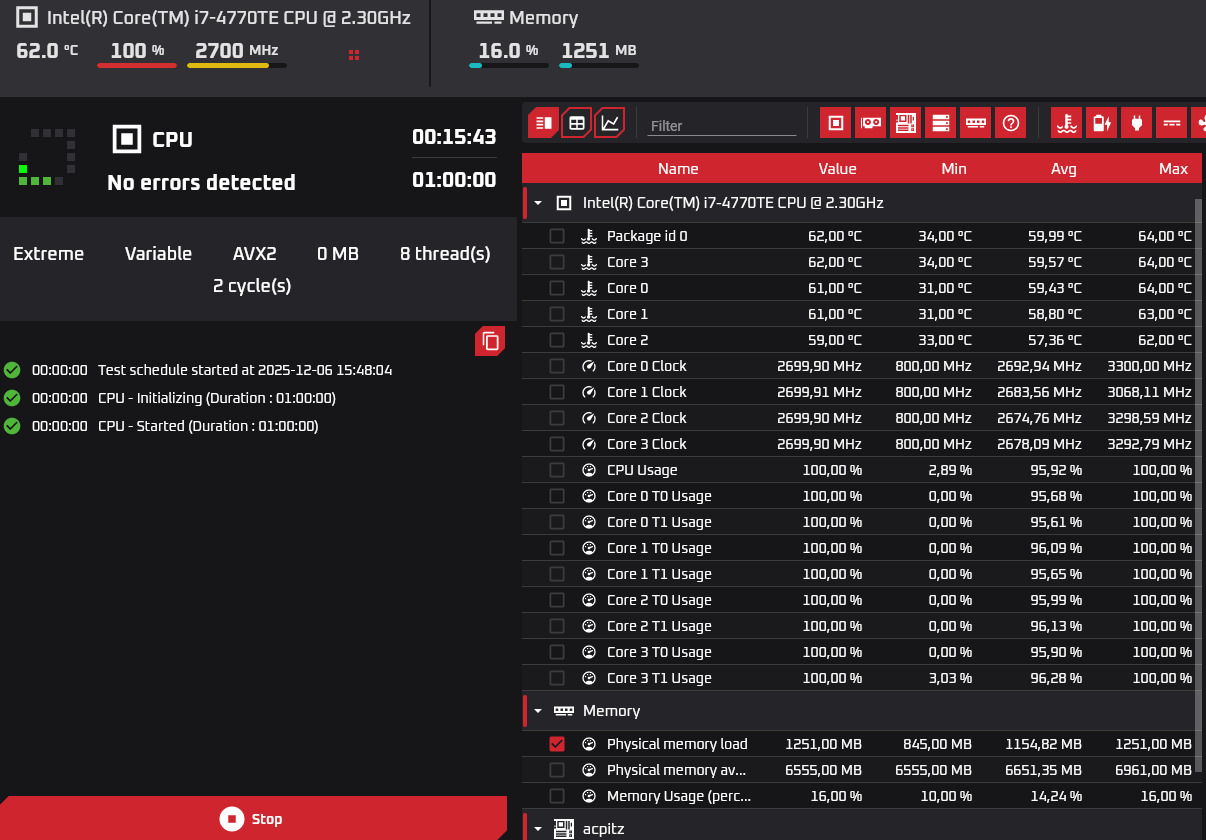
Task: Collapse the acpitz sensor group
Action: point(538,829)
